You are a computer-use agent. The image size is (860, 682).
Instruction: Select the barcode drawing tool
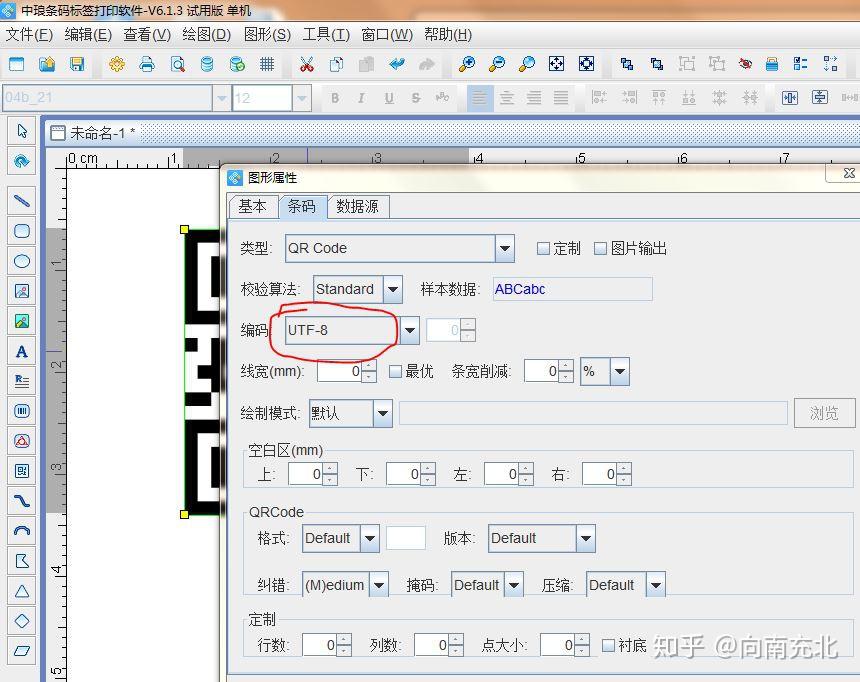(x=22, y=411)
